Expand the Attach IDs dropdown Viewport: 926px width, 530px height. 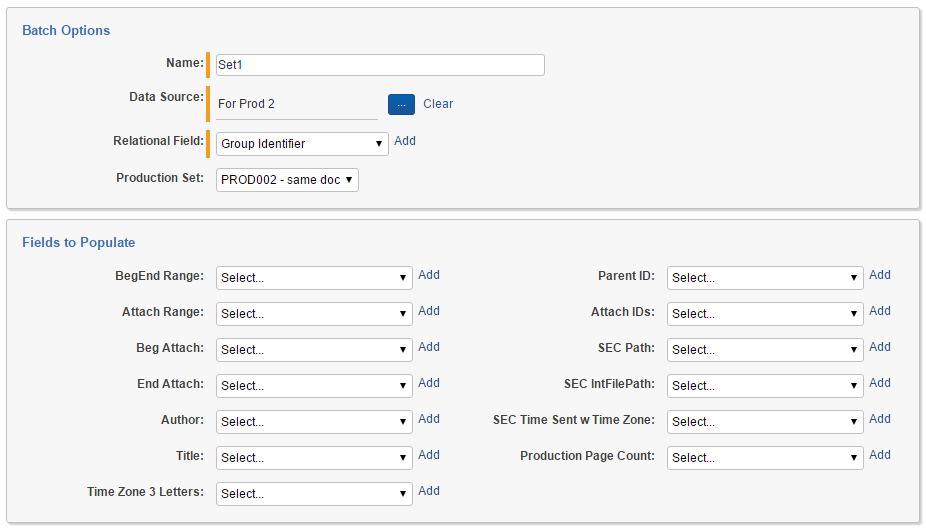765,314
